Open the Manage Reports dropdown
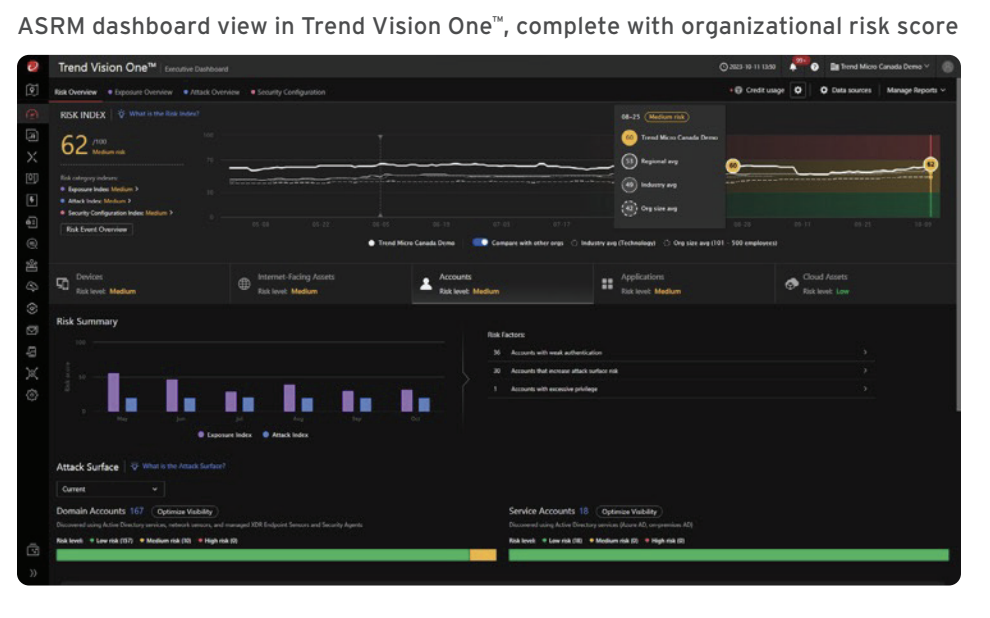Viewport: 990px width, 618px height. 915,90
